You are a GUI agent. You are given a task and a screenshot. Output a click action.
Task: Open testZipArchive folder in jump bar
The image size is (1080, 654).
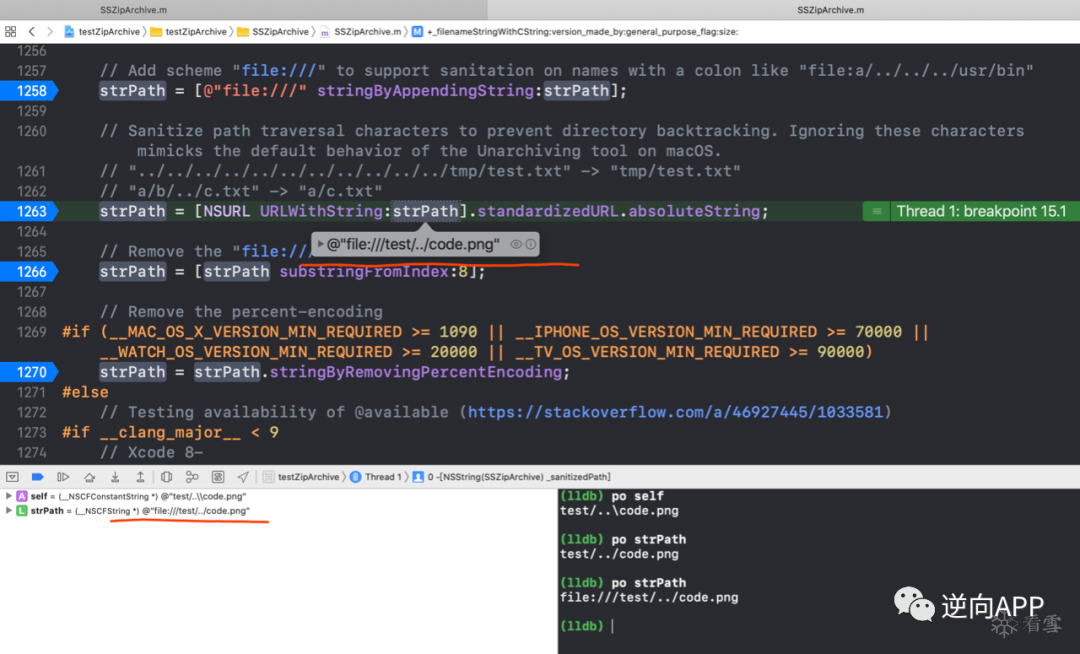(189, 32)
